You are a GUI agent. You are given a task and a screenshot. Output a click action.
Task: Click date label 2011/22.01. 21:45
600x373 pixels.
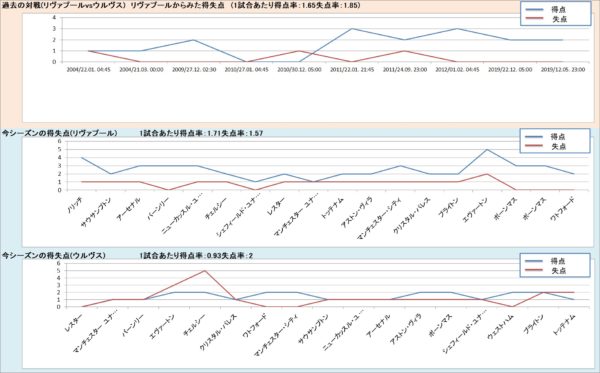pos(352,70)
